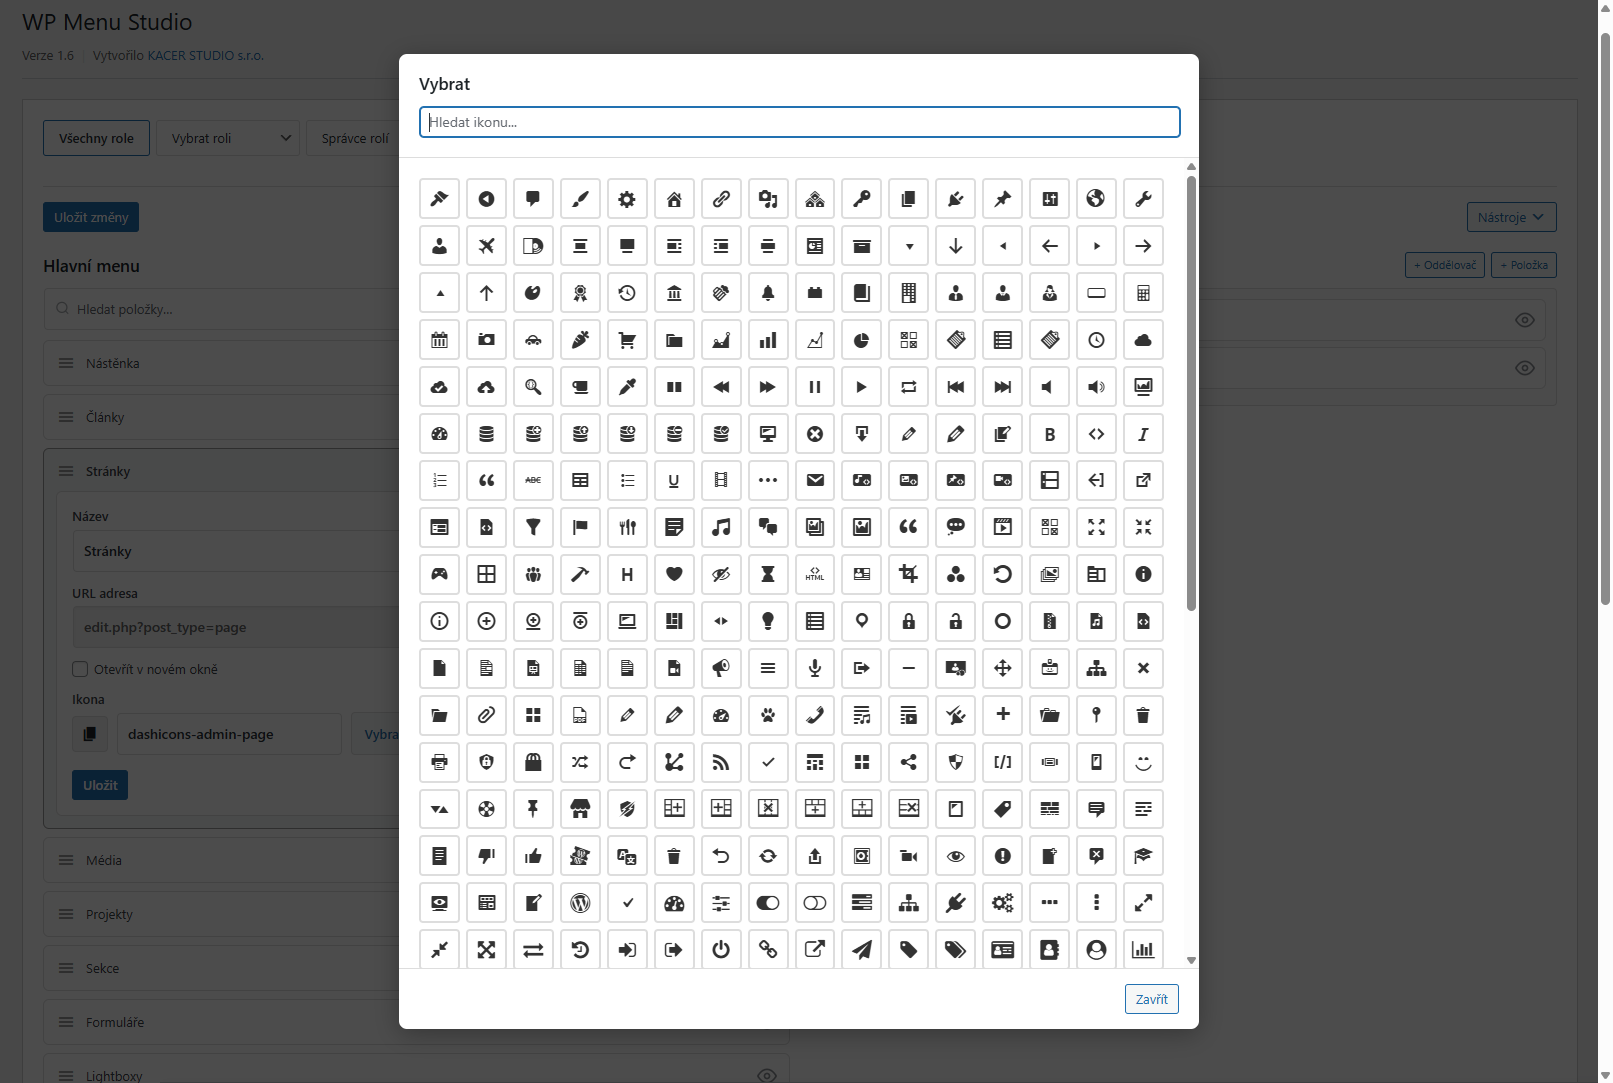1613x1083 pixels.
Task: Click the Hledat ikonu search field
Action: (x=799, y=122)
